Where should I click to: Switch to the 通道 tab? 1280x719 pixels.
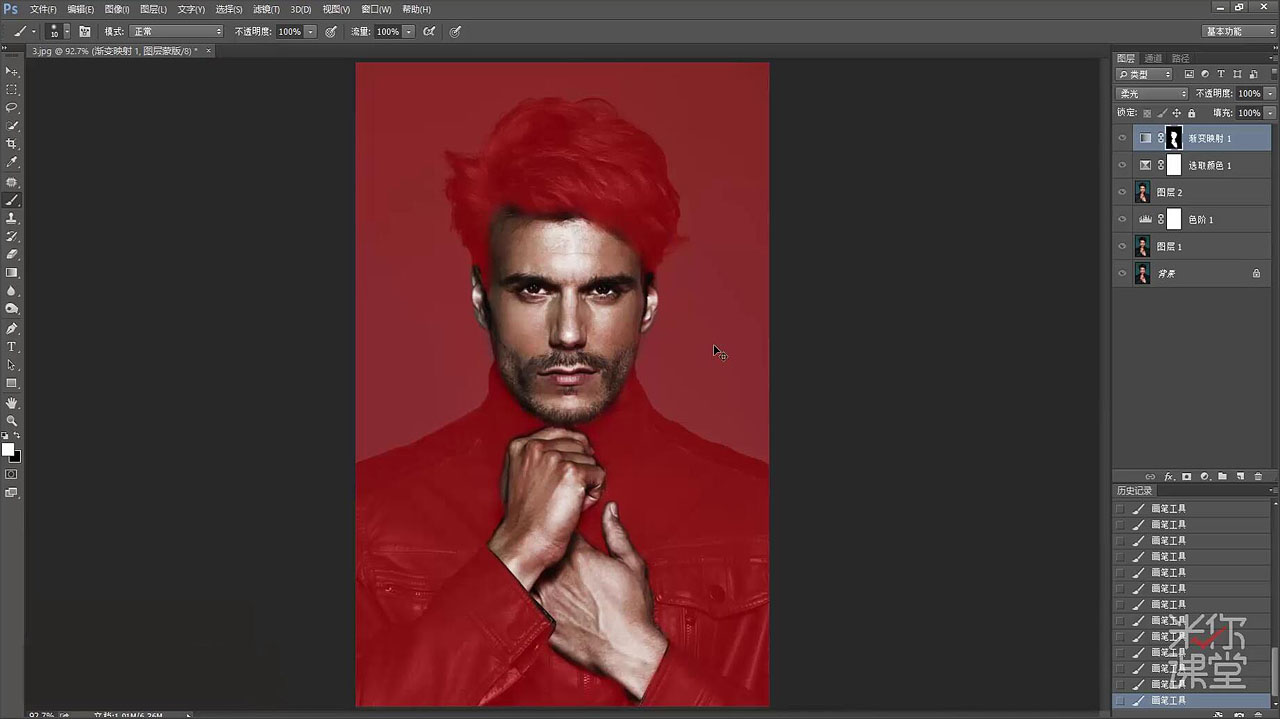(x=1153, y=58)
